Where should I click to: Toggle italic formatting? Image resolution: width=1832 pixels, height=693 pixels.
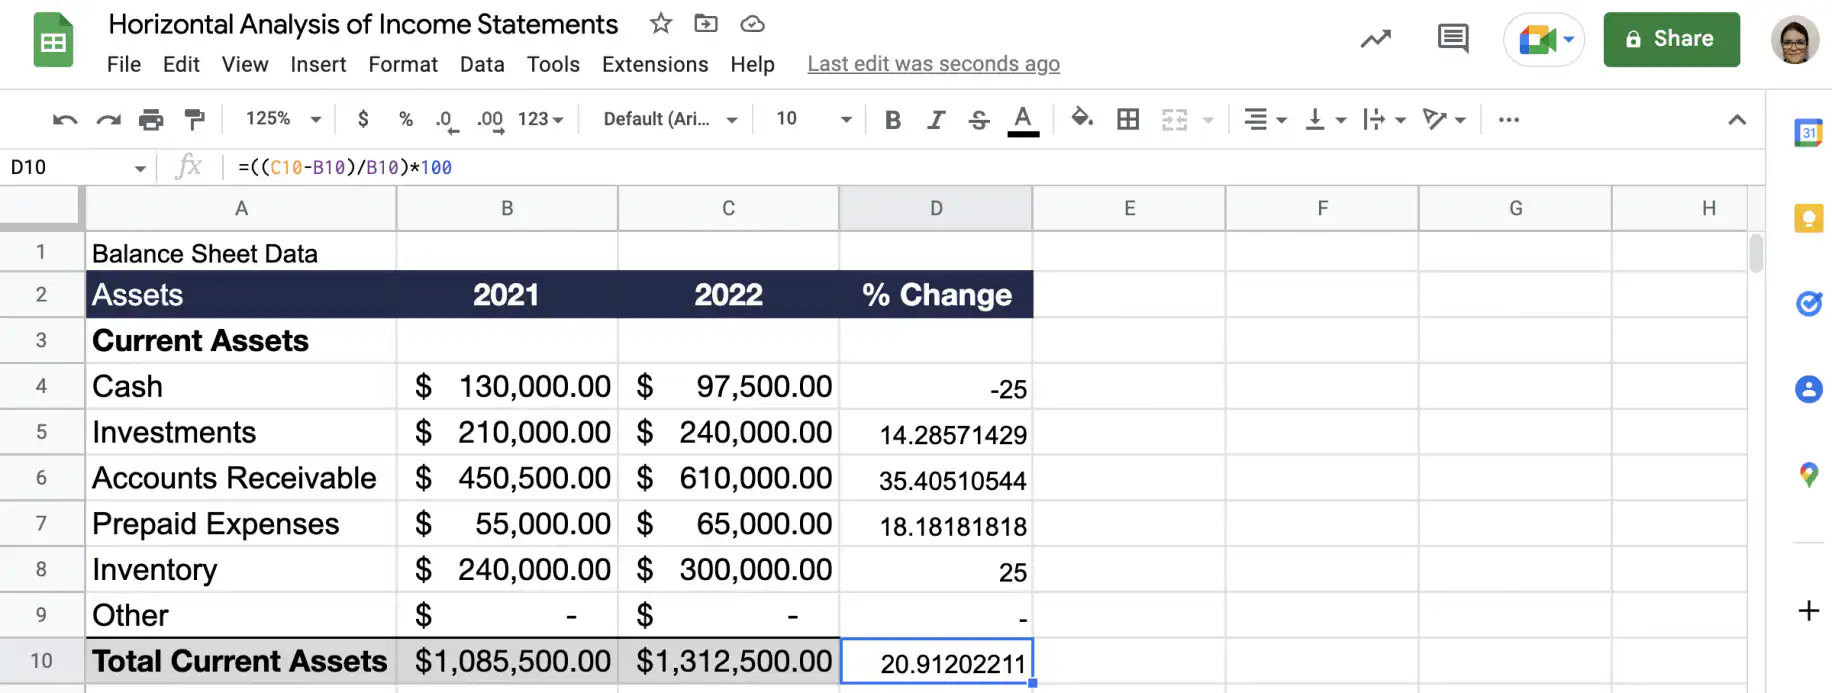(936, 120)
